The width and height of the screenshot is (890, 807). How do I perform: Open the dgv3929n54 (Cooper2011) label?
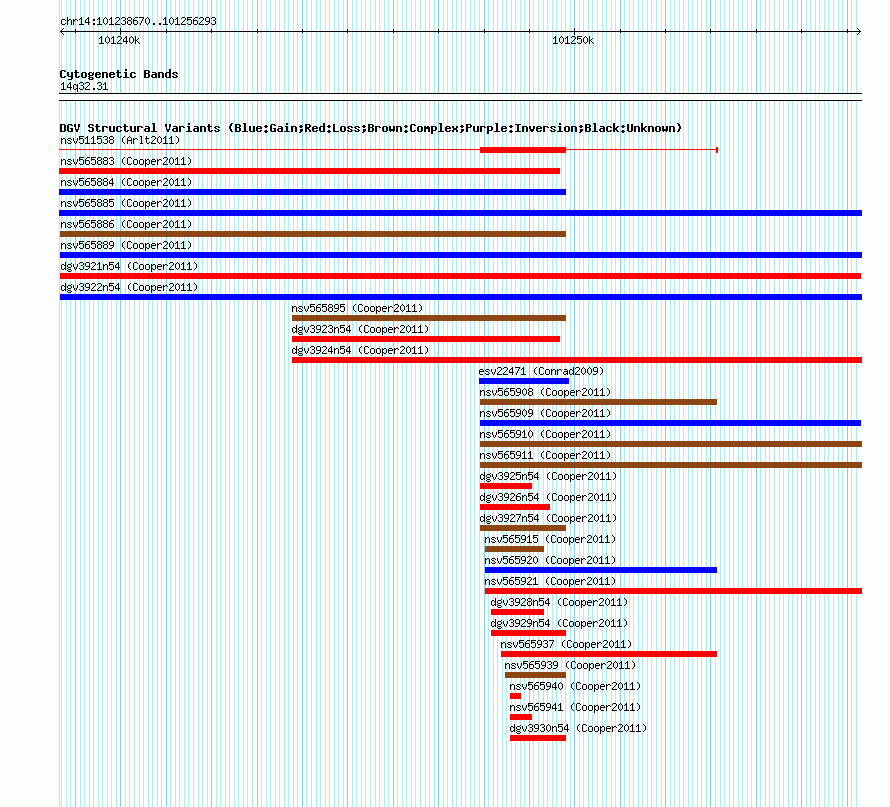[x=559, y=623]
